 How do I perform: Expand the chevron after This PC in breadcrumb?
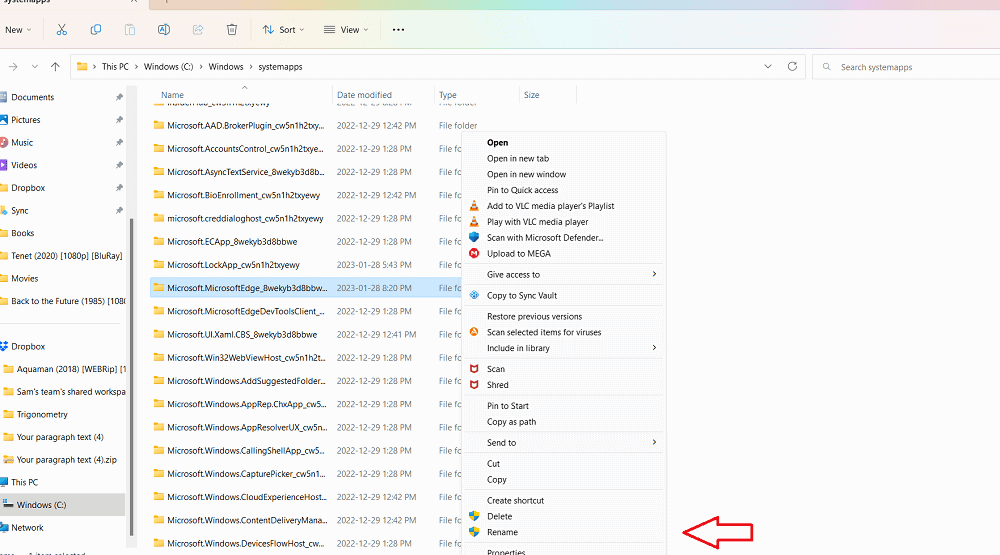pos(136,66)
